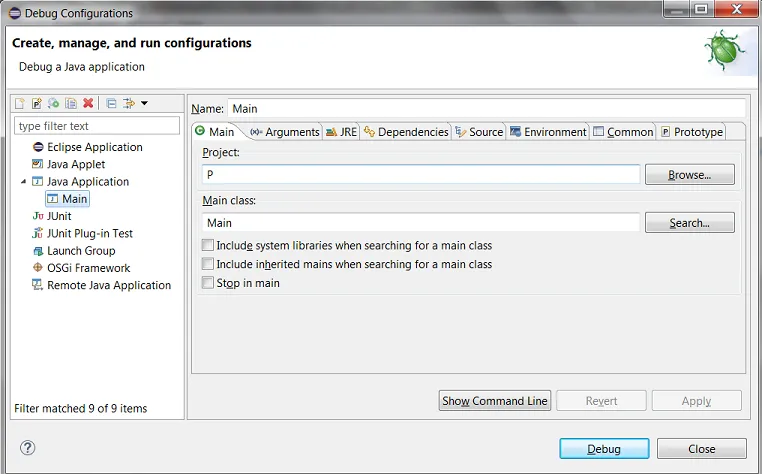Delete selected configuration with red X

tap(88, 103)
